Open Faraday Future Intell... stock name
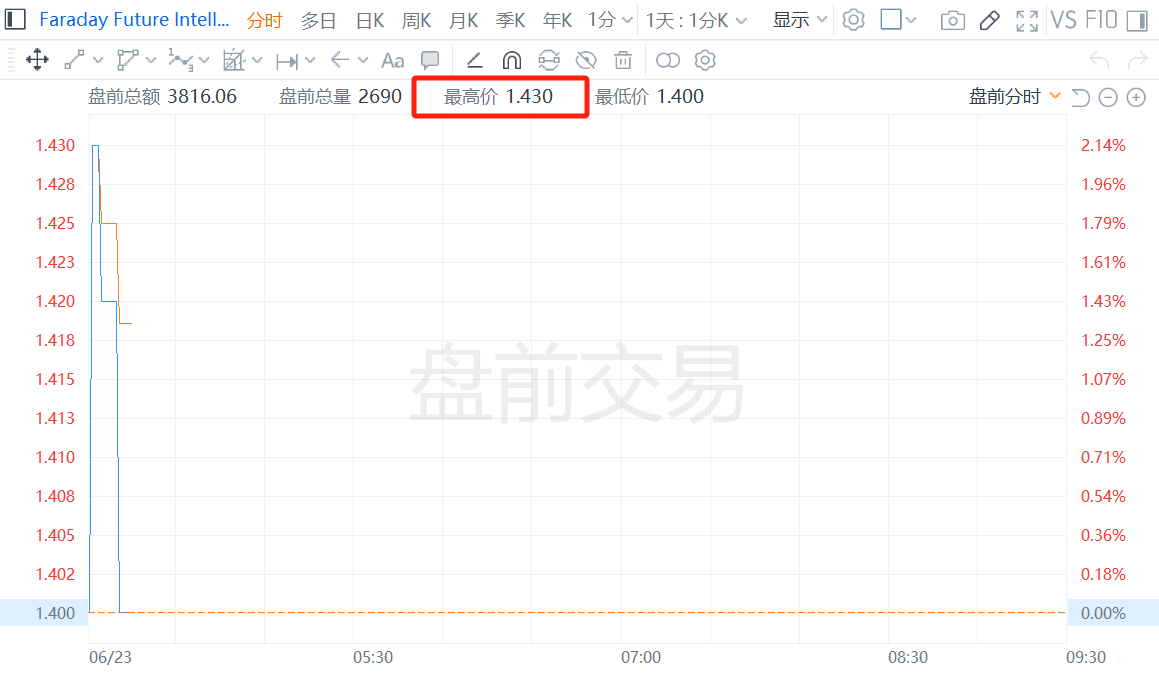This screenshot has height=681, width=1159. [x=134, y=20]
